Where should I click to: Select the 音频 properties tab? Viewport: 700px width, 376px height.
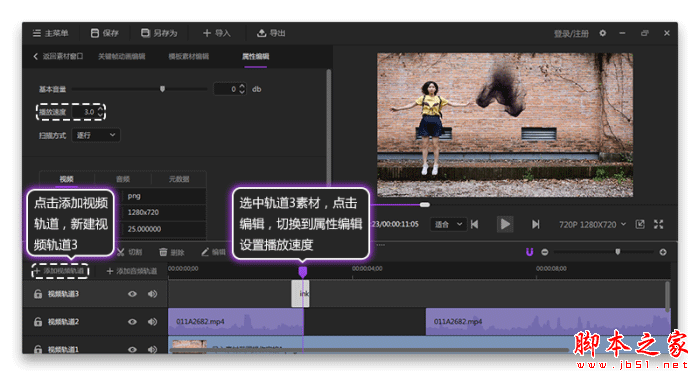click(x=123, y=179)
